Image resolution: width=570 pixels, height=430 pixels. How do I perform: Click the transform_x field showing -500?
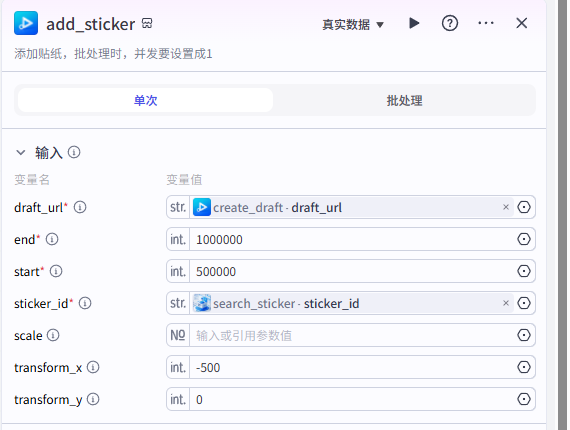[x=352, y=367]
